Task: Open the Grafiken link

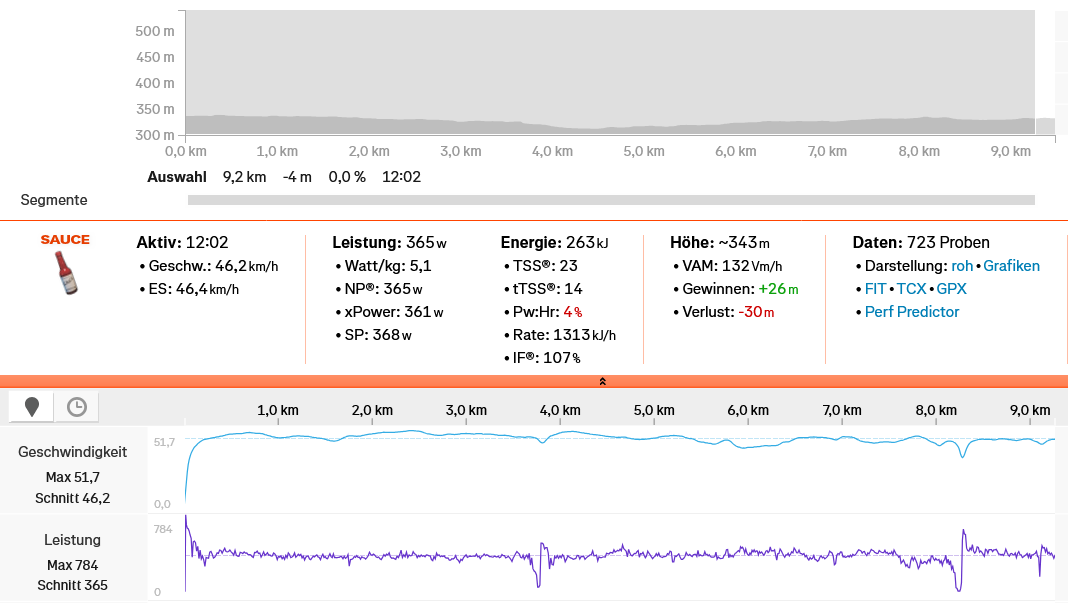Action: click(x=1011, y=266)
